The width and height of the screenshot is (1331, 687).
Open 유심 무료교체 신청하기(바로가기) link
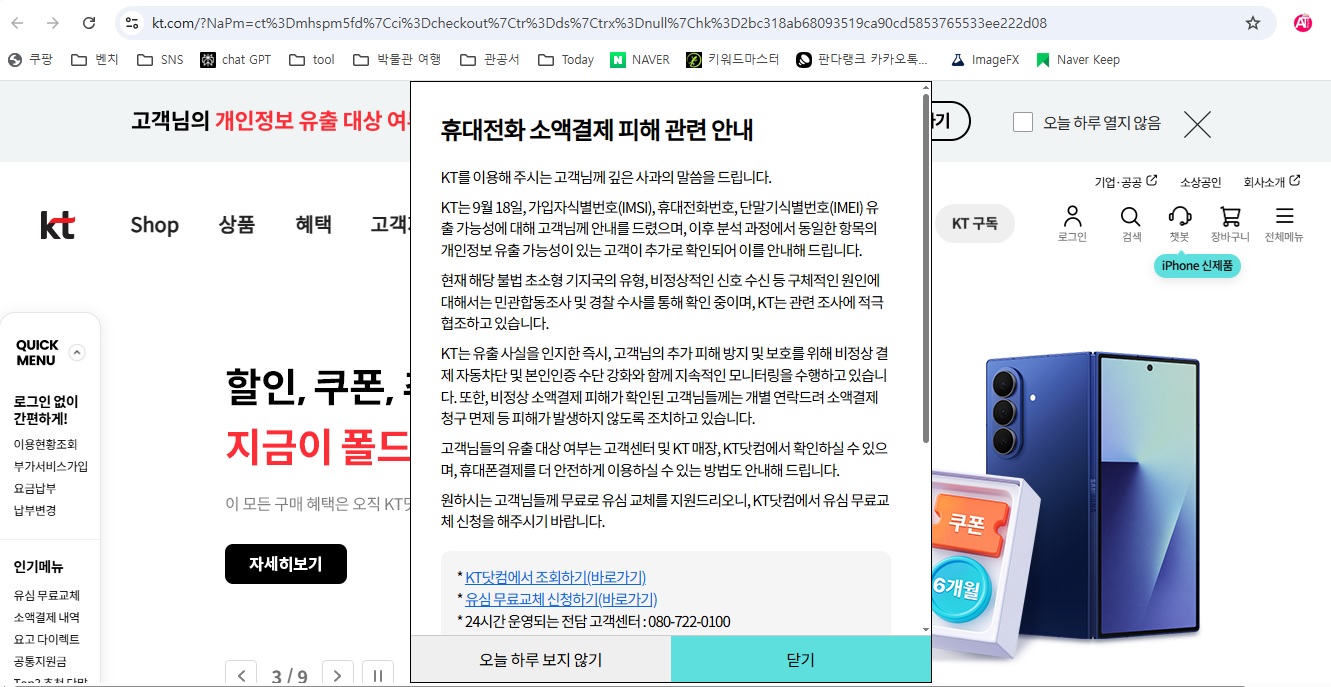[x=561, y=599]
